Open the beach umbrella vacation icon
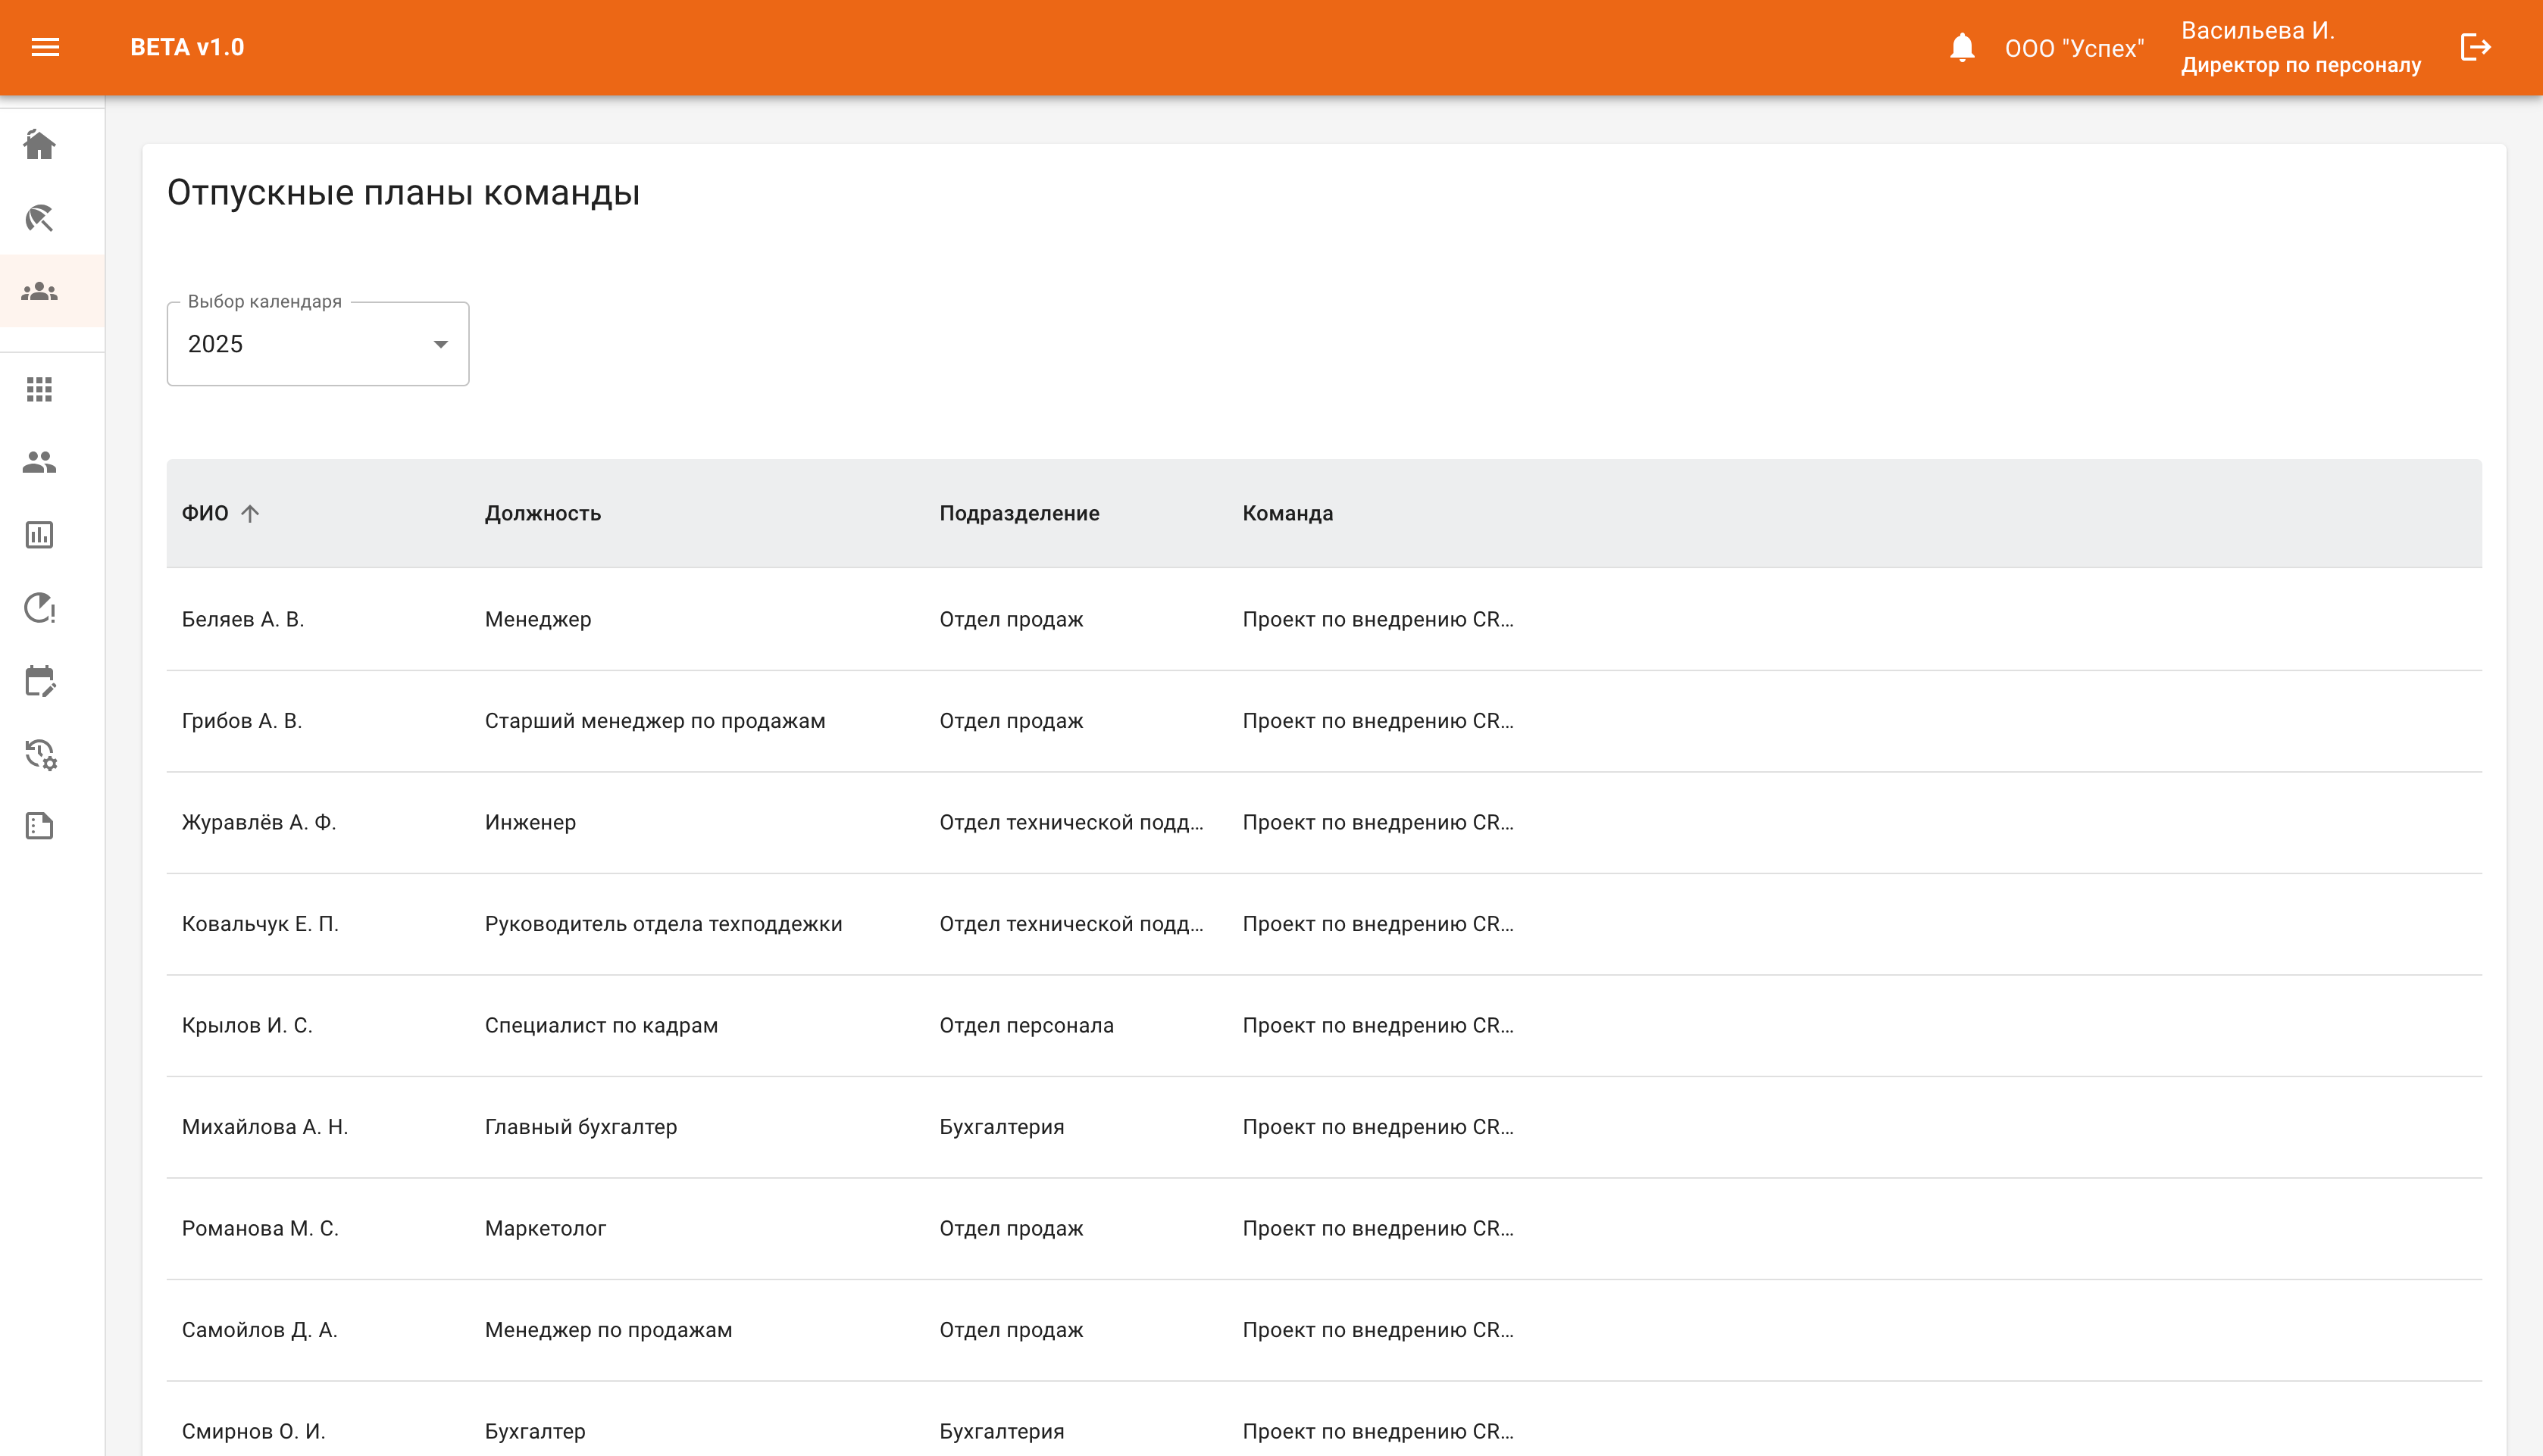Viewport: 2543px width, 1456px height. click(x=40, y=218)
